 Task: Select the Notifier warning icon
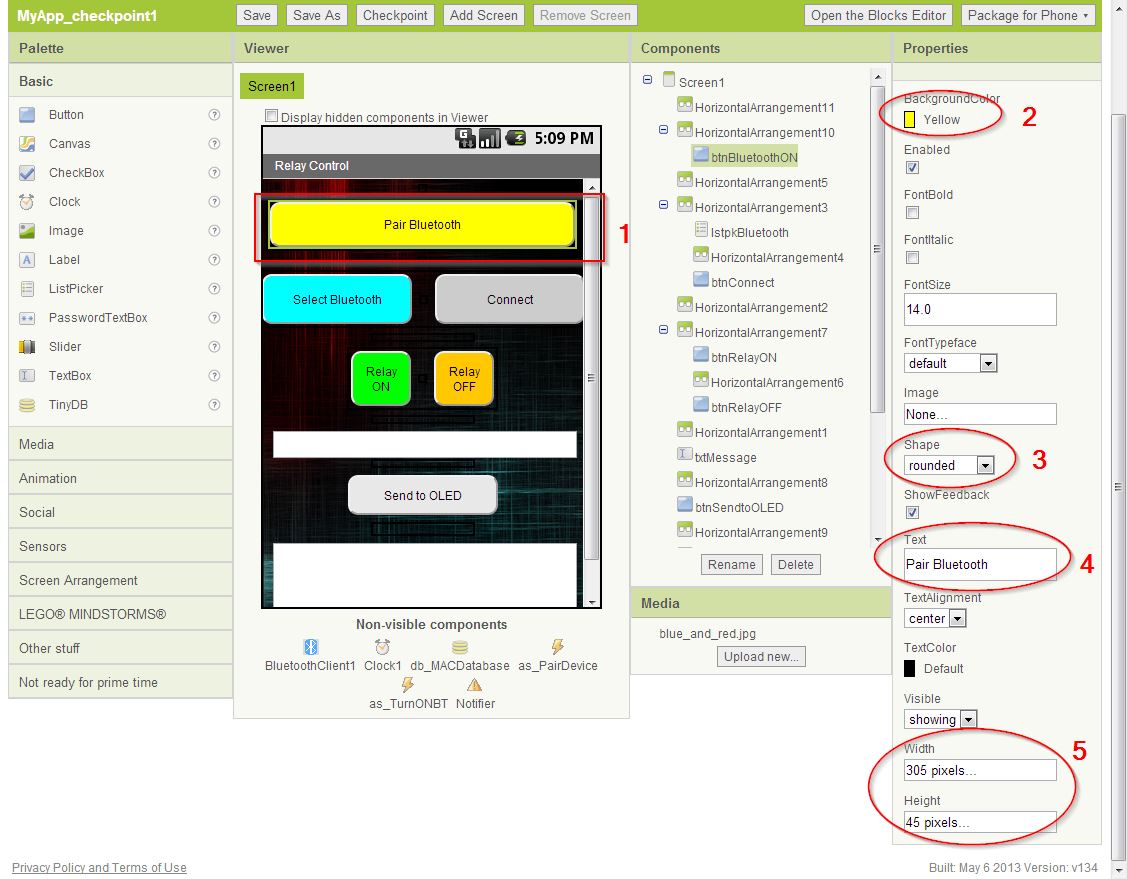pyautogui.click(x=475, y=685)
